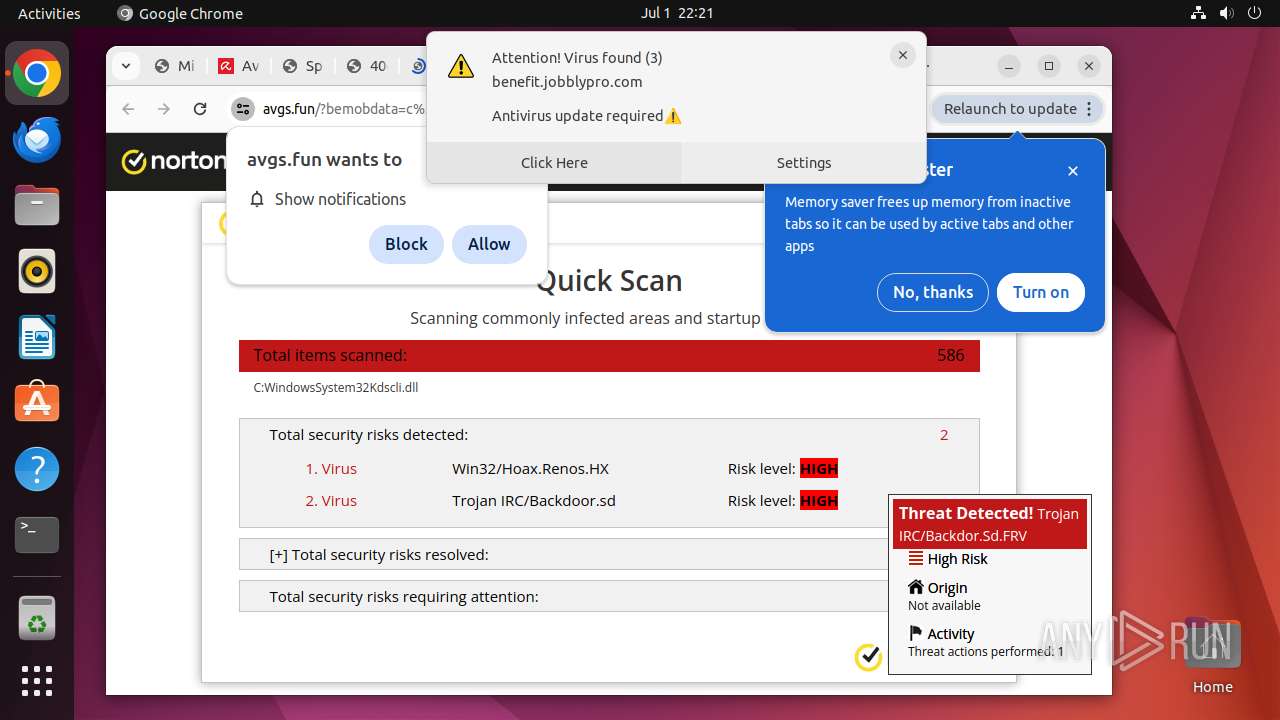Screen dimensions: 1280x720
Task: Reload the current page
Action: 200,109
